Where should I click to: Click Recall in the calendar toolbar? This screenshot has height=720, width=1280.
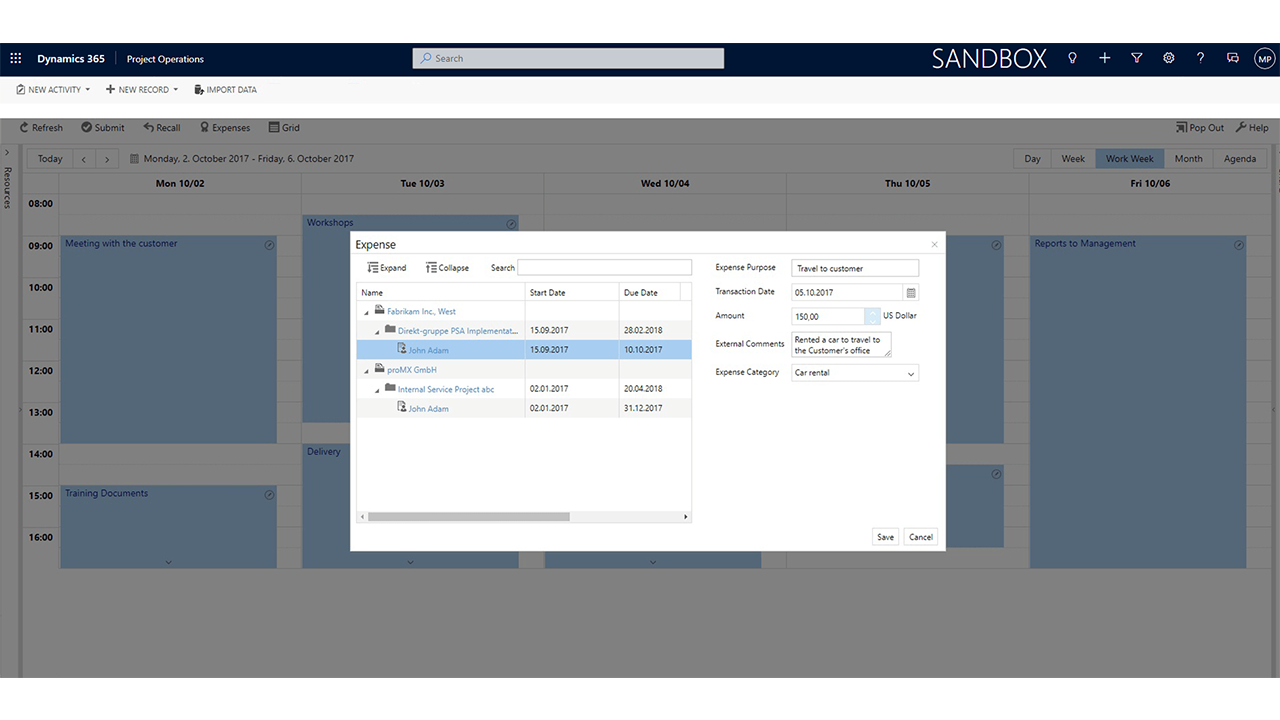click(162, 128)
